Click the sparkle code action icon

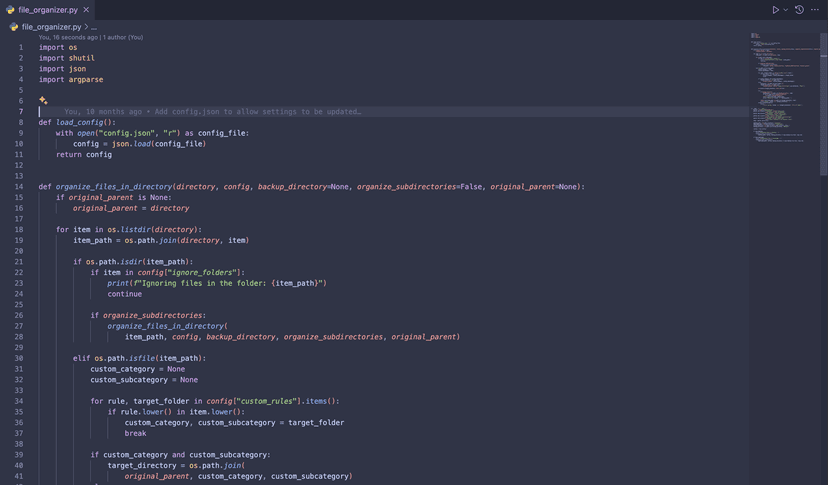[43, 100]
